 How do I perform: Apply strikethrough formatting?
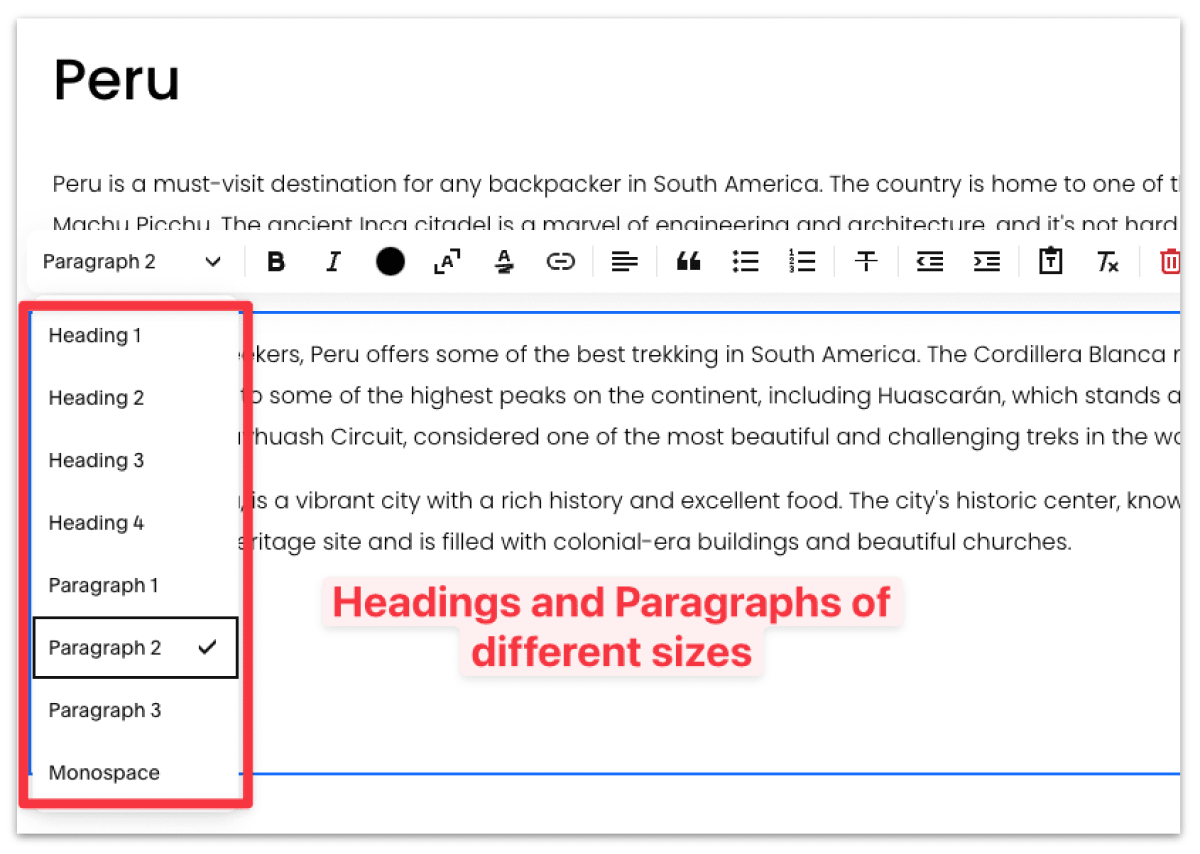coord(866,261)
